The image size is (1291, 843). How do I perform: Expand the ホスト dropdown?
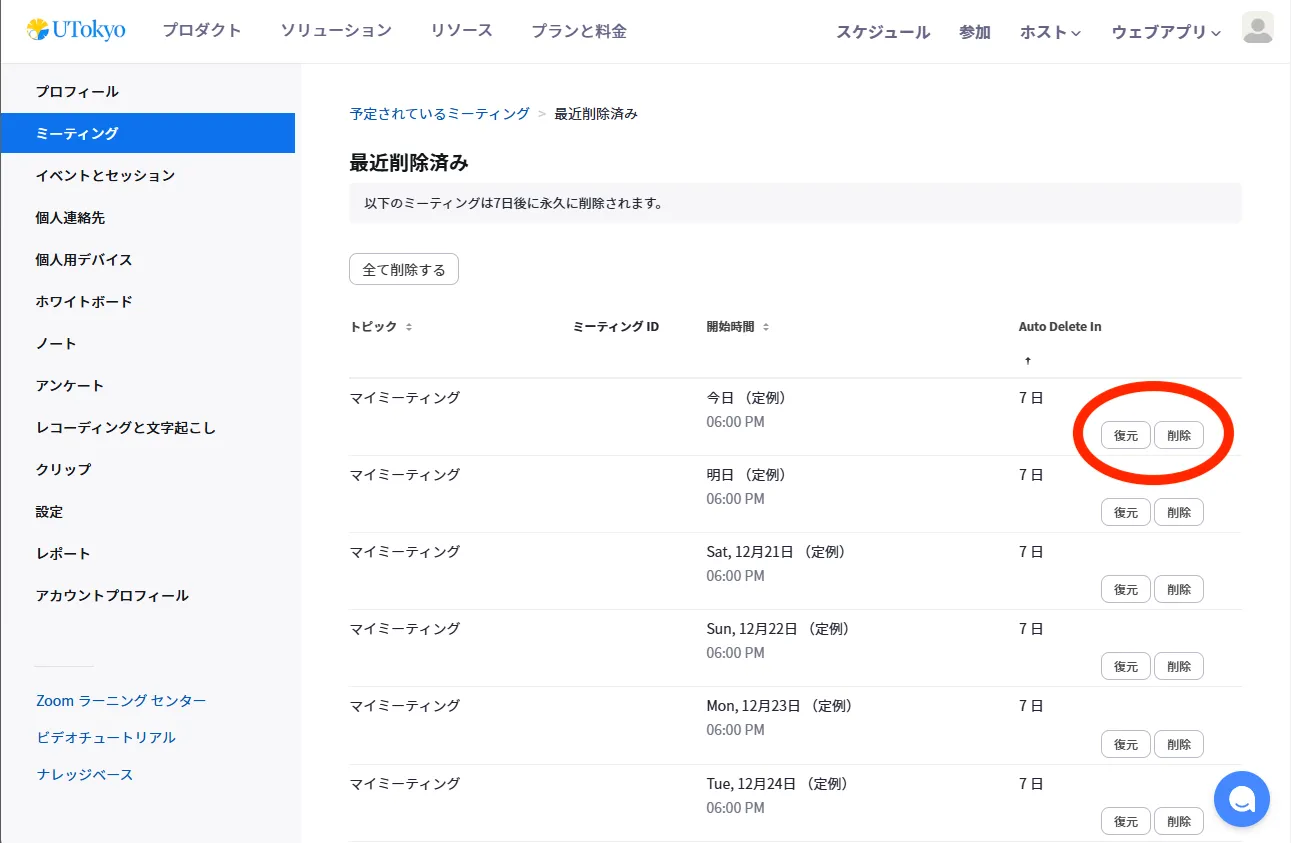[x=1050, y=32]
